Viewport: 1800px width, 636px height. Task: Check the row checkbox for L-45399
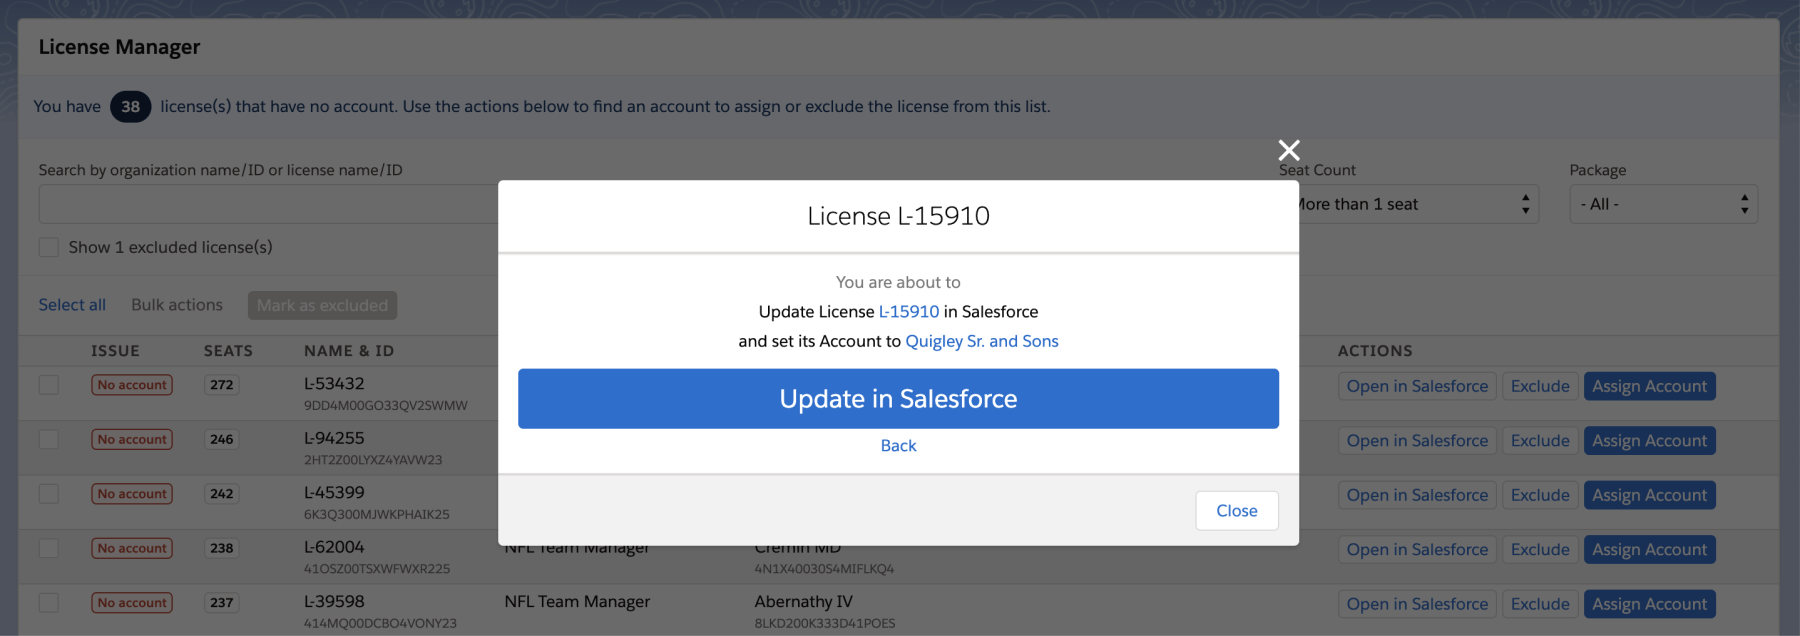48,494
